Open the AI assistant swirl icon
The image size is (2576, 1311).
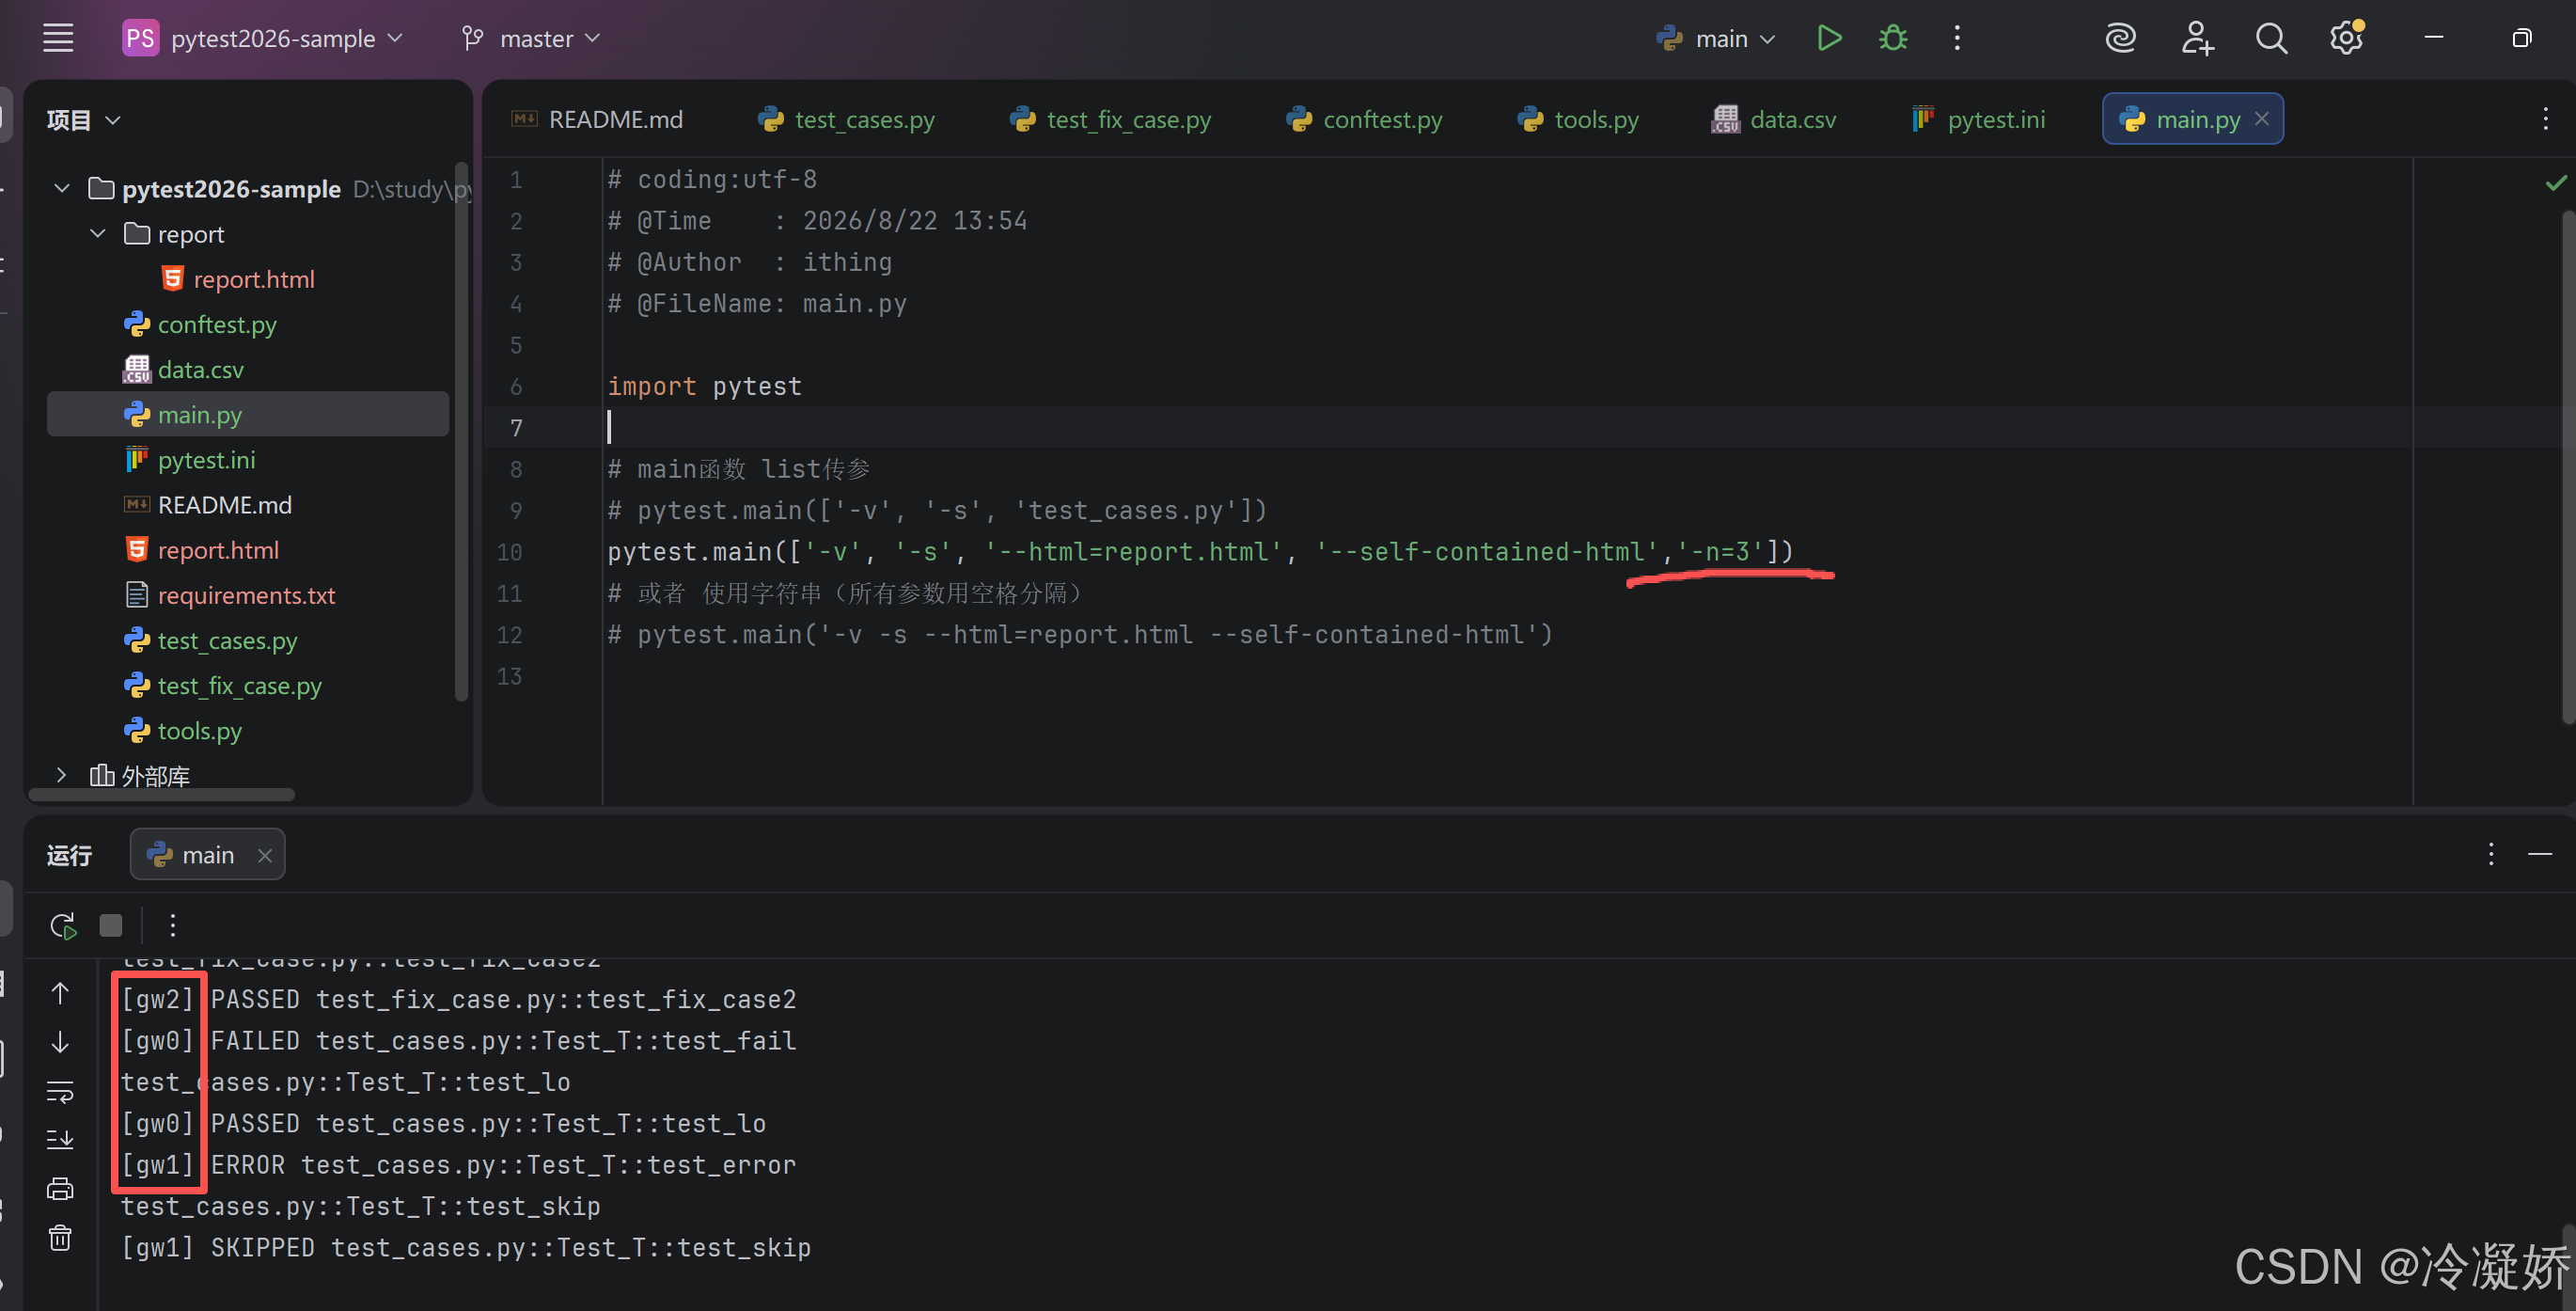coord(2120,38)
